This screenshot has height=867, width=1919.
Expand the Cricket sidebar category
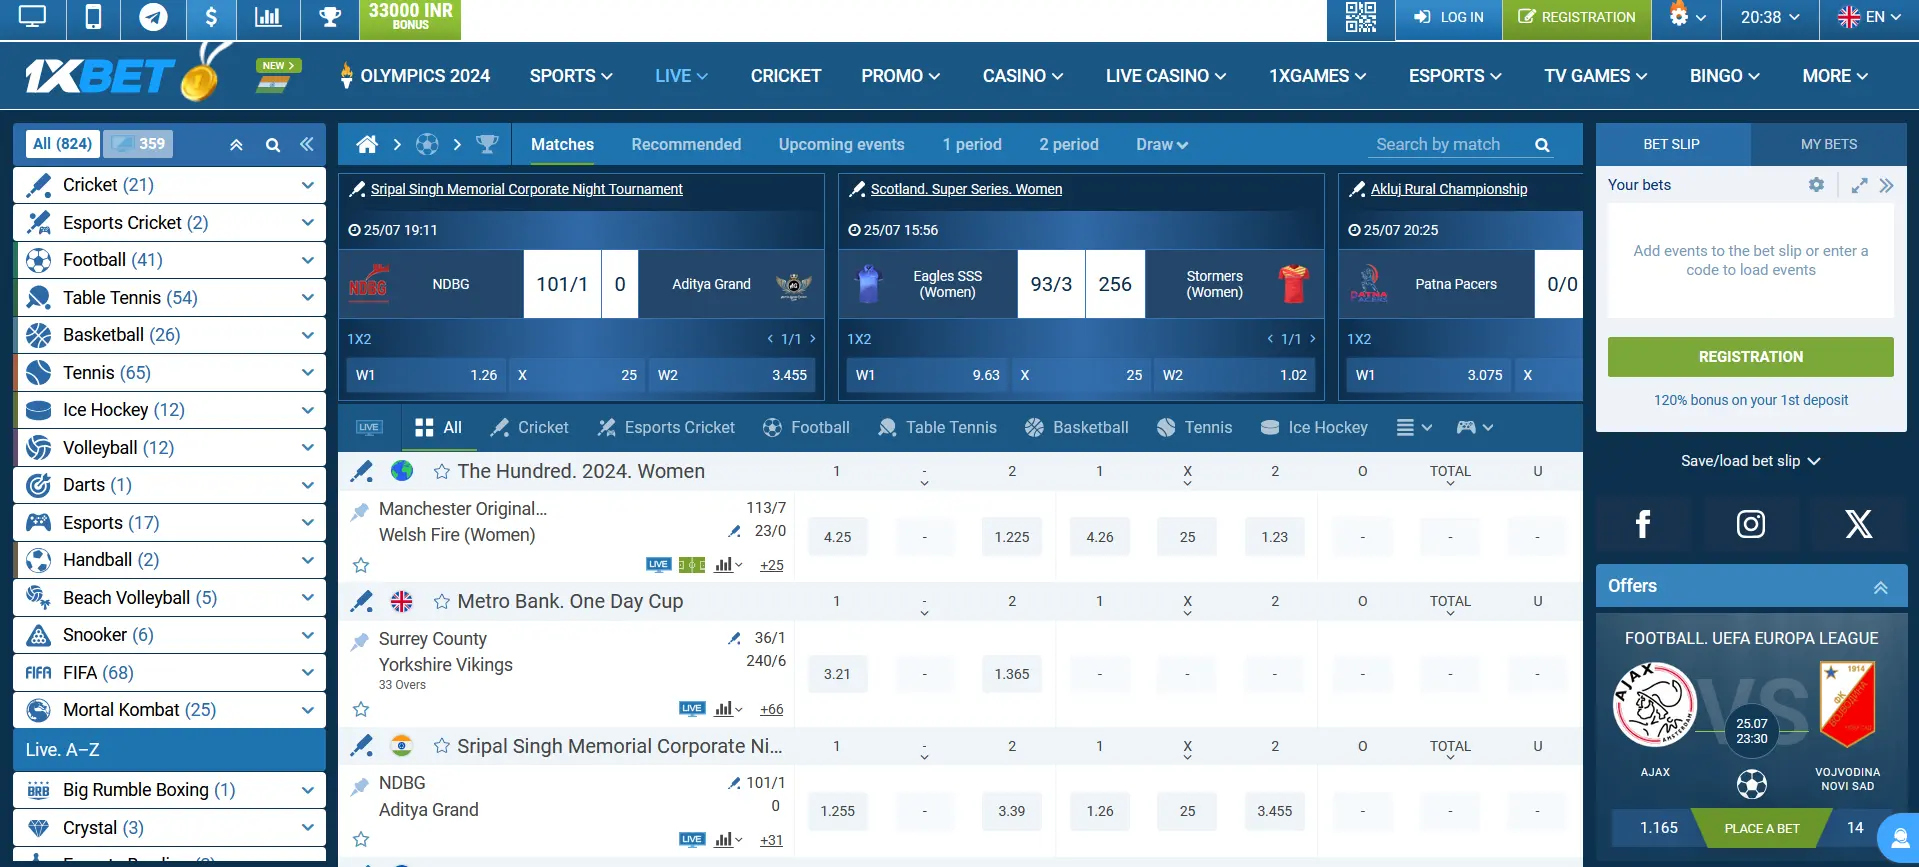click(x=307, y=185)
